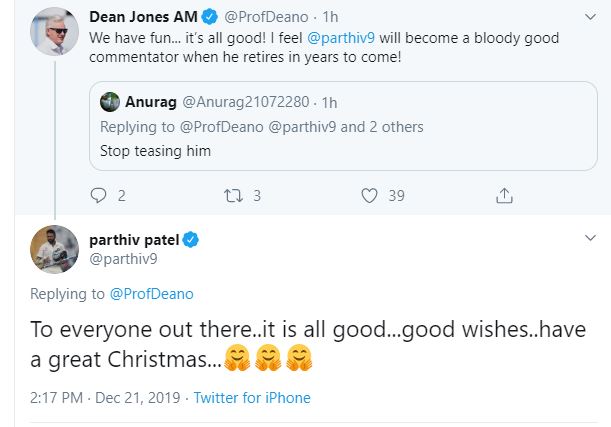Viewport: 611px width, 427px height.
Task: Open Anurag's small avatar in quoted tweet
Action: point(110,101)
